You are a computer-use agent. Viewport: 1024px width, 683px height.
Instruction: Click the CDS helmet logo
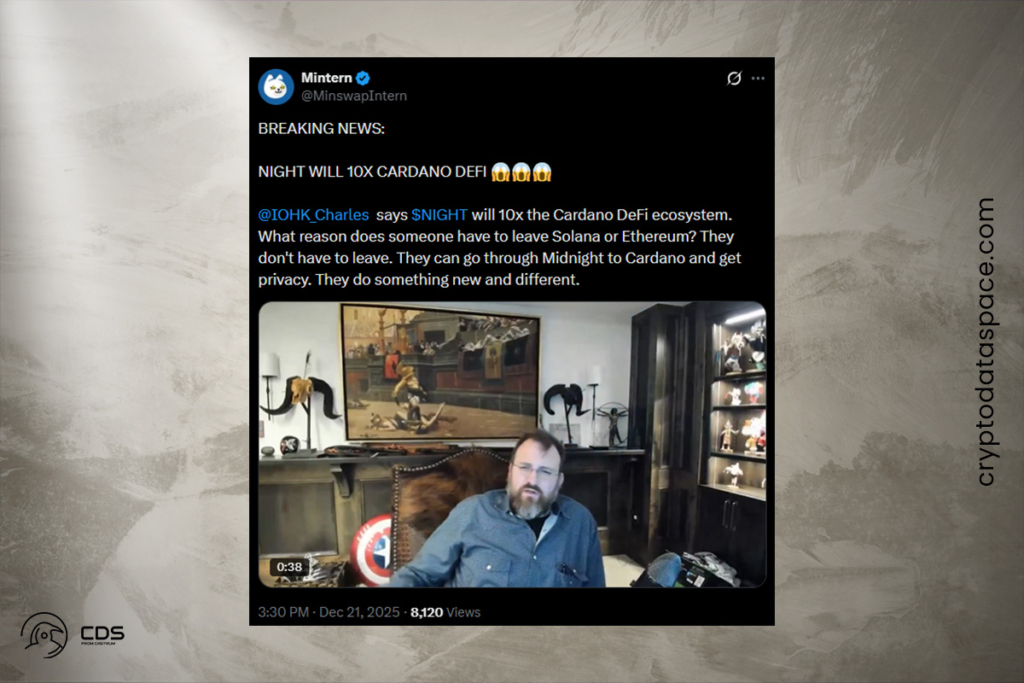(x=44, y=635)
